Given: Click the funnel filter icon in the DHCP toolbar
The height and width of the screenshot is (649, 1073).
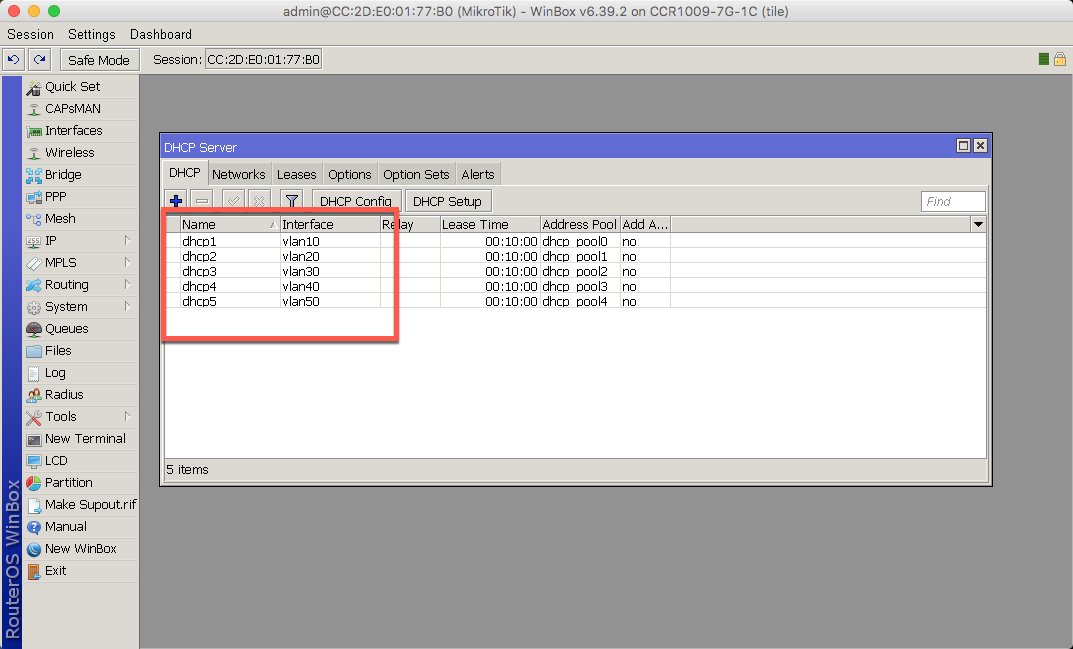Looking at the screenshot, I should click(x=292, y=201).
